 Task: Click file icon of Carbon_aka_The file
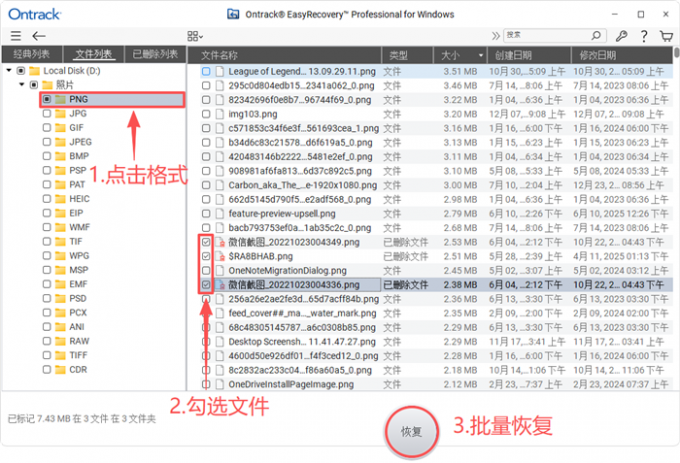220,185
